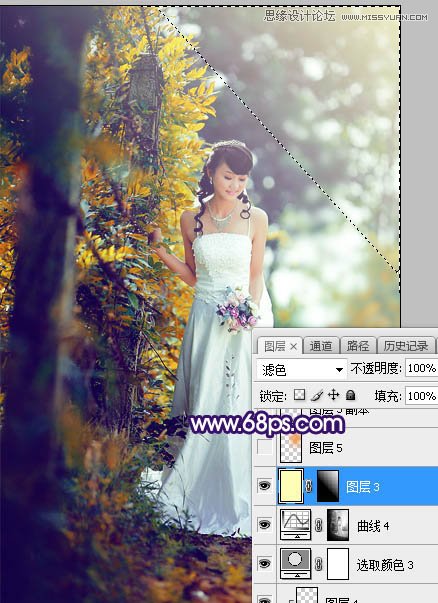Select the layer name 选取颜色 3
438x603 pixels.
[385, 565]
